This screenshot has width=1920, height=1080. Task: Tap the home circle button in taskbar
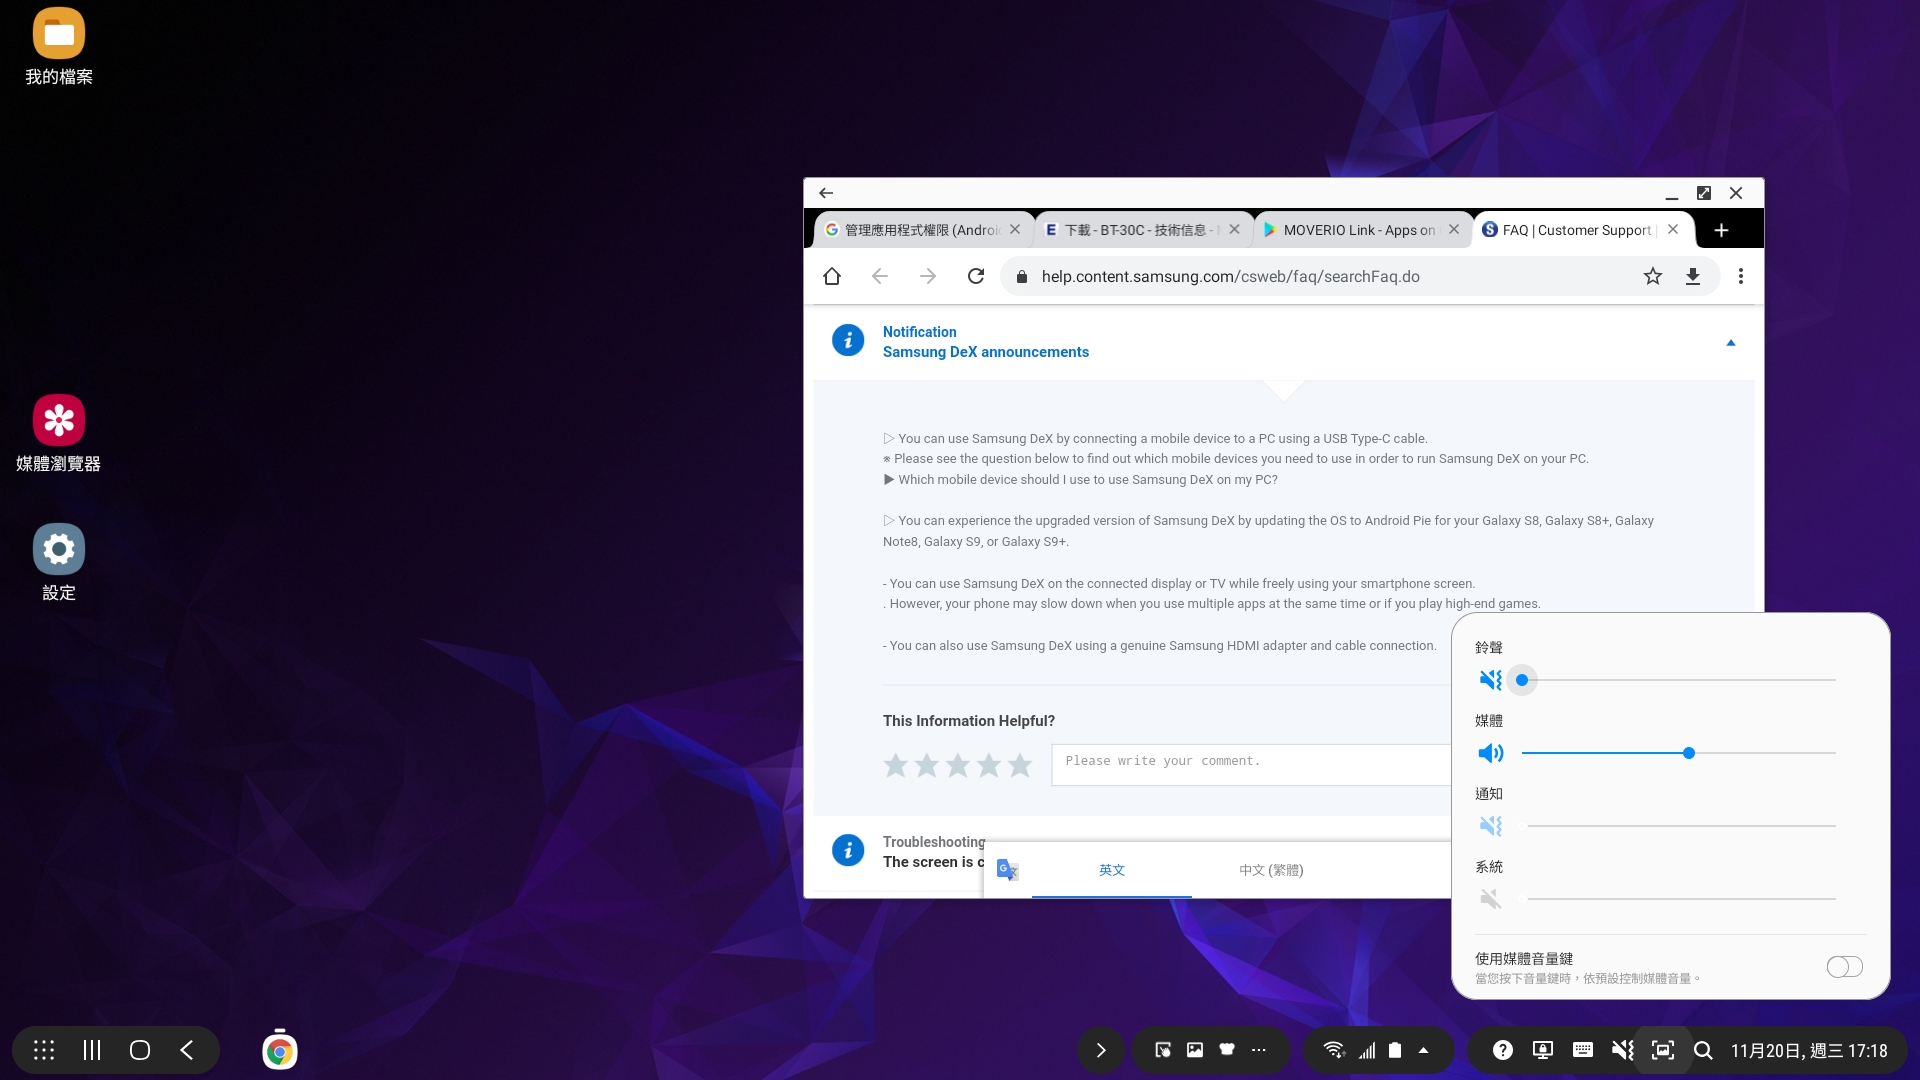coord(140,1050)
